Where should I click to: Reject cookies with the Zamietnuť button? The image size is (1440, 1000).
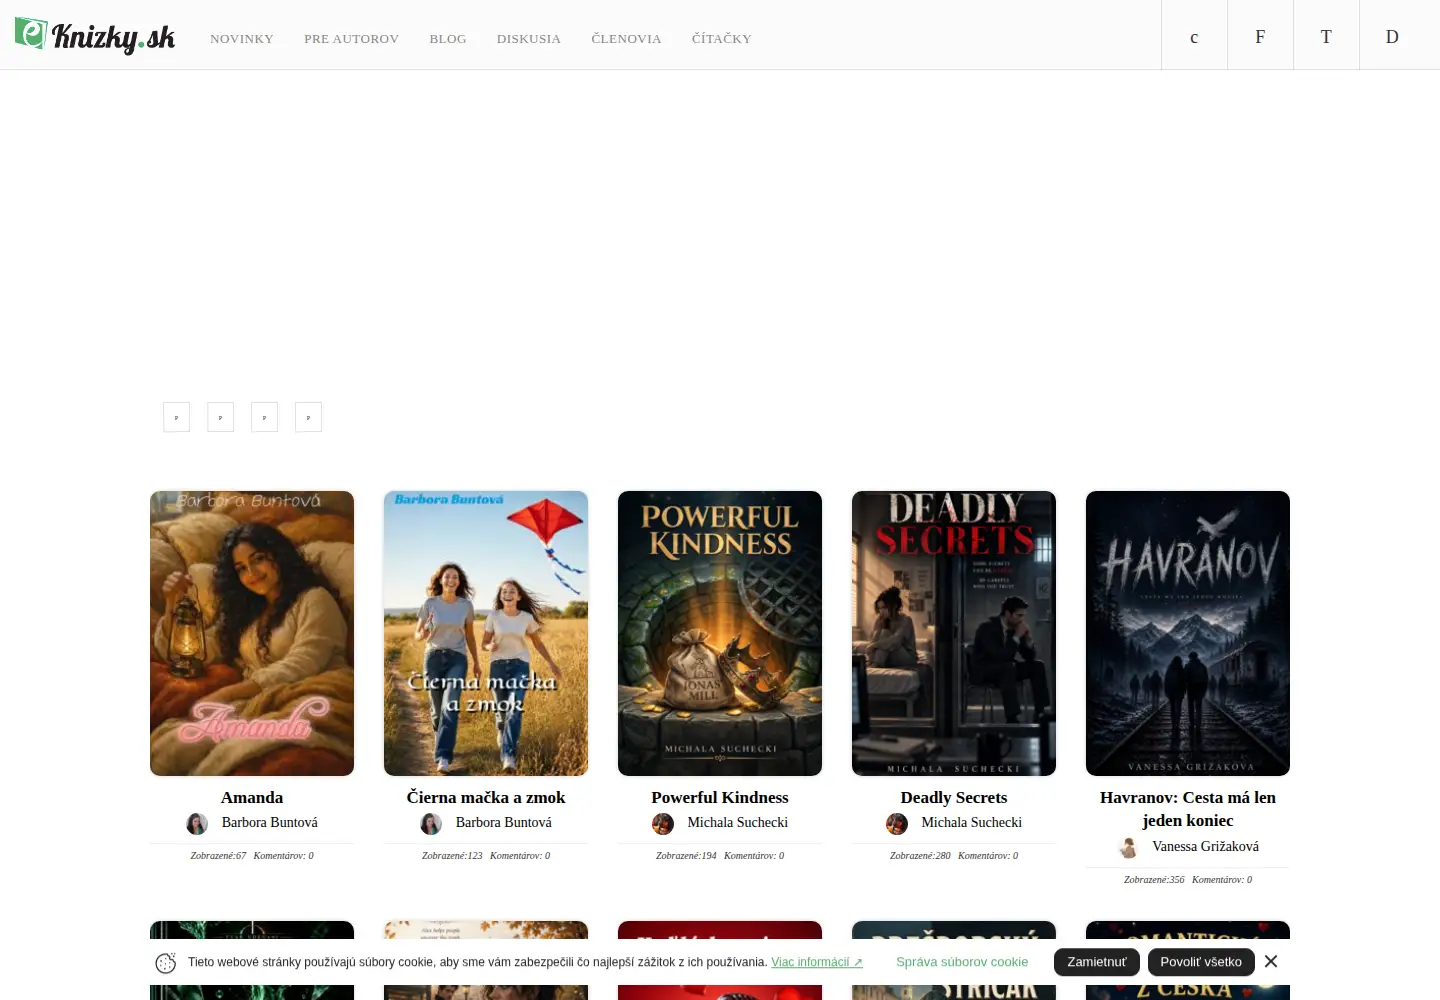1097,962
